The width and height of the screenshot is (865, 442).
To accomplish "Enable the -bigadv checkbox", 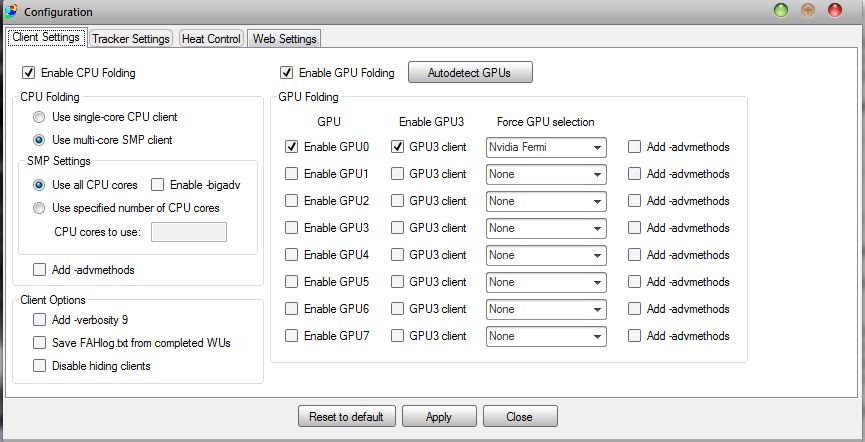I will point(158,185).
